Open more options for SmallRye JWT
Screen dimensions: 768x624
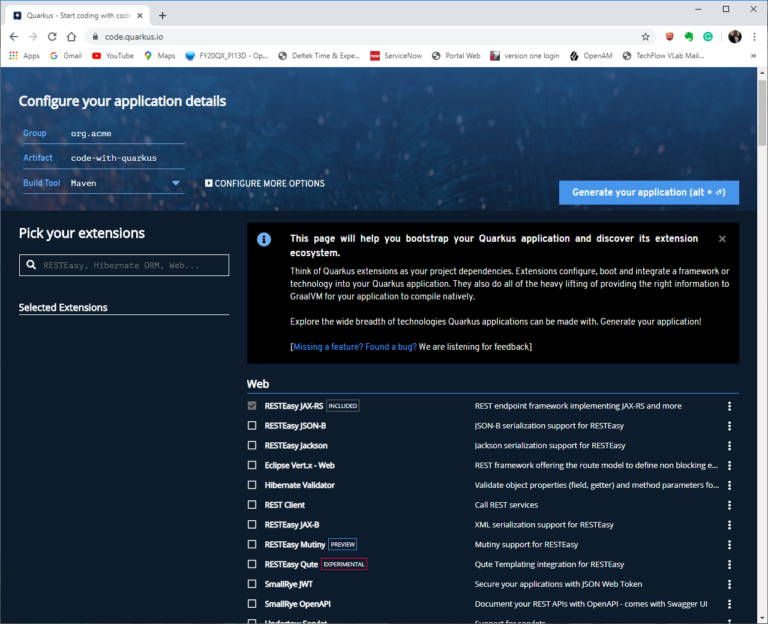coord(729,584)
